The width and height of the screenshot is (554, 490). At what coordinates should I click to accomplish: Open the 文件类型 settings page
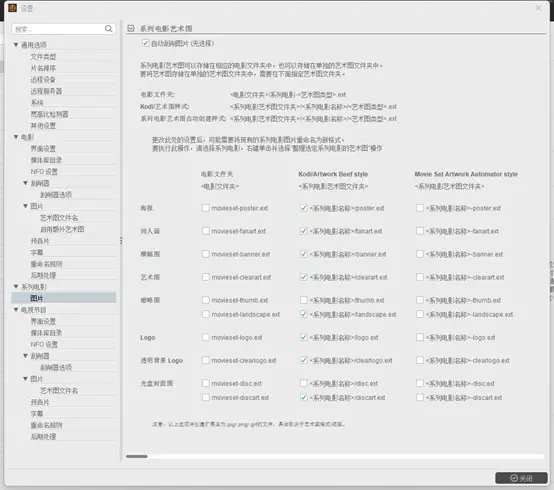(43, 56)
